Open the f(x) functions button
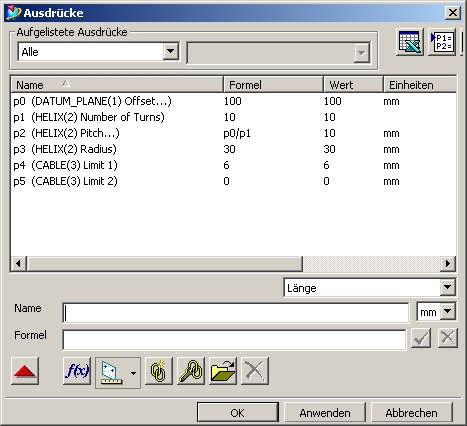Screen dimensions: 467x426 pyautogui.click(x=77, y=371)
